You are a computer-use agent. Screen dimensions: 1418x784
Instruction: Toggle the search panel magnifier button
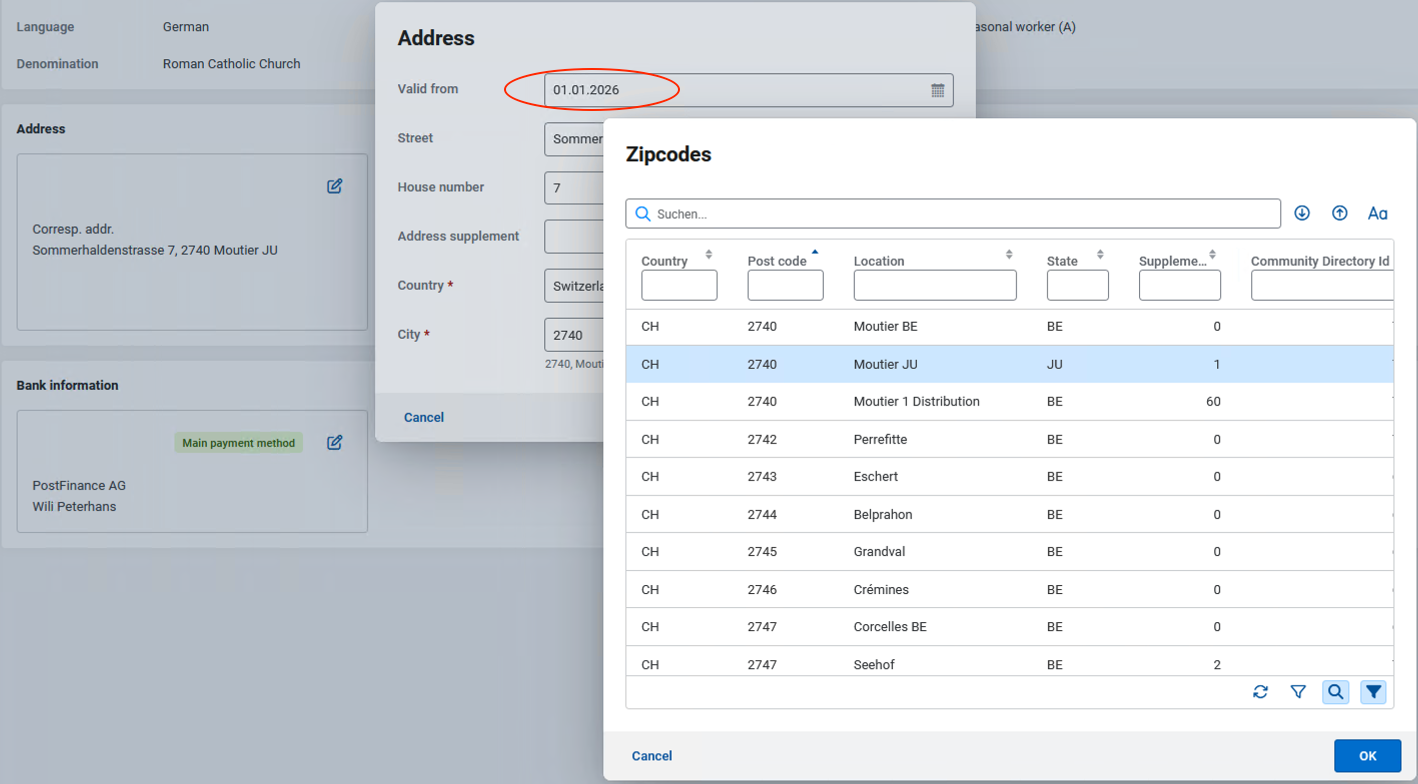1335,692
